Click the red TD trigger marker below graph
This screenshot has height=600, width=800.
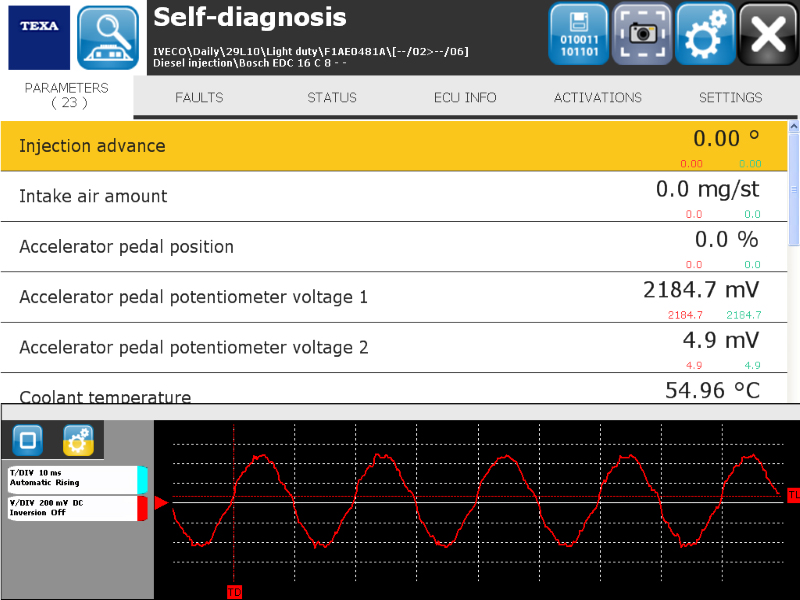point(234,592)
